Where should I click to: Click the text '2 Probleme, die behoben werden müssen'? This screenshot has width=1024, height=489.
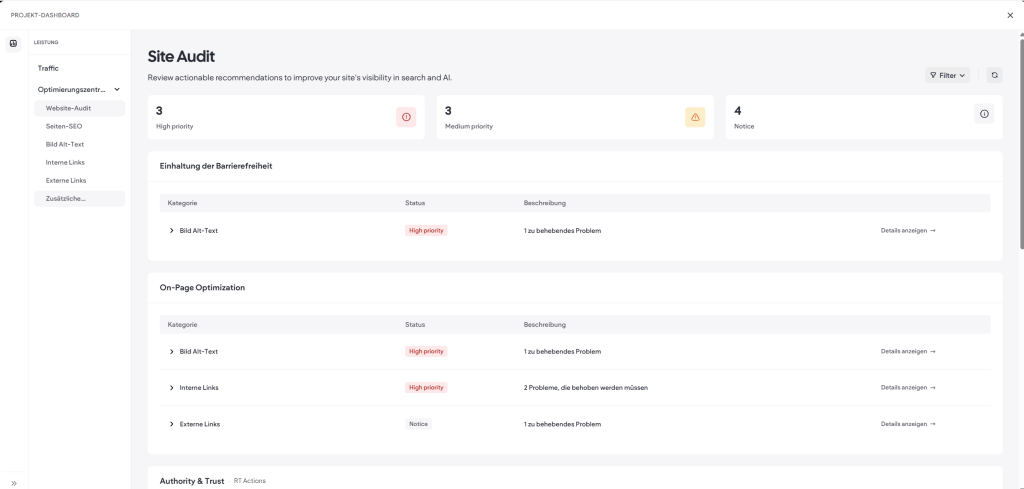(585, 388)
